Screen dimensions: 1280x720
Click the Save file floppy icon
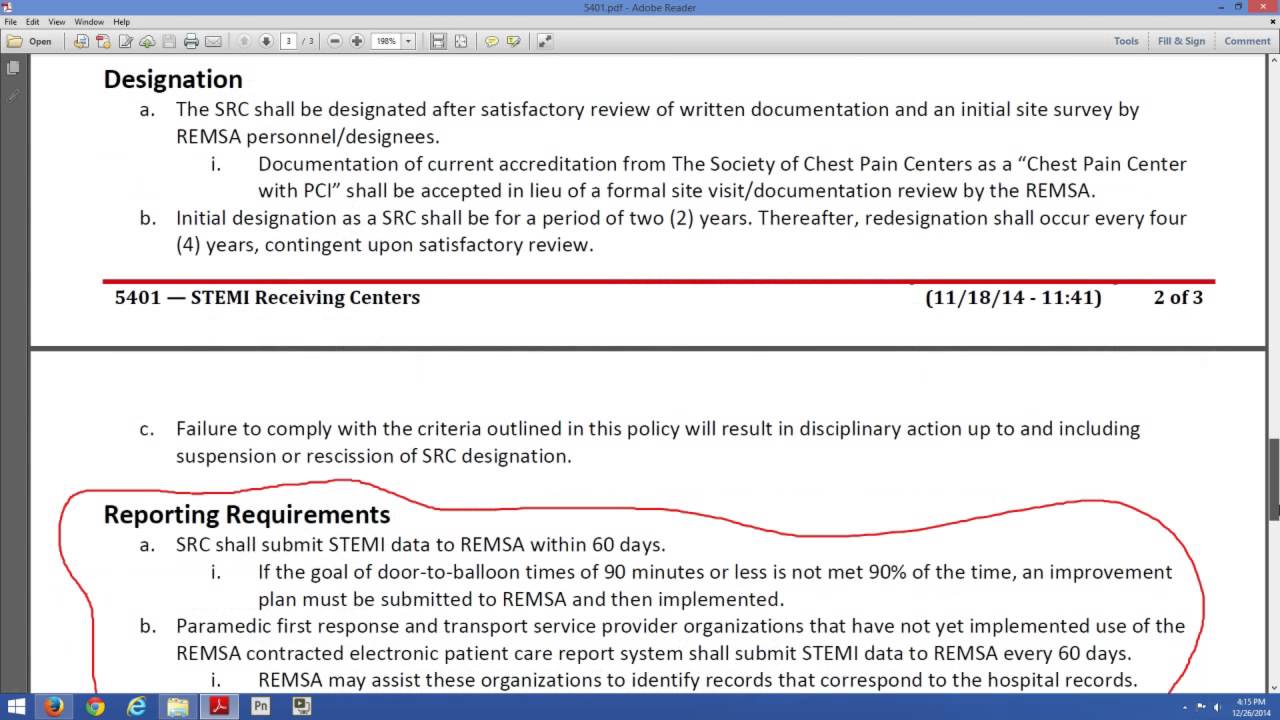click(x=169, y=41)
